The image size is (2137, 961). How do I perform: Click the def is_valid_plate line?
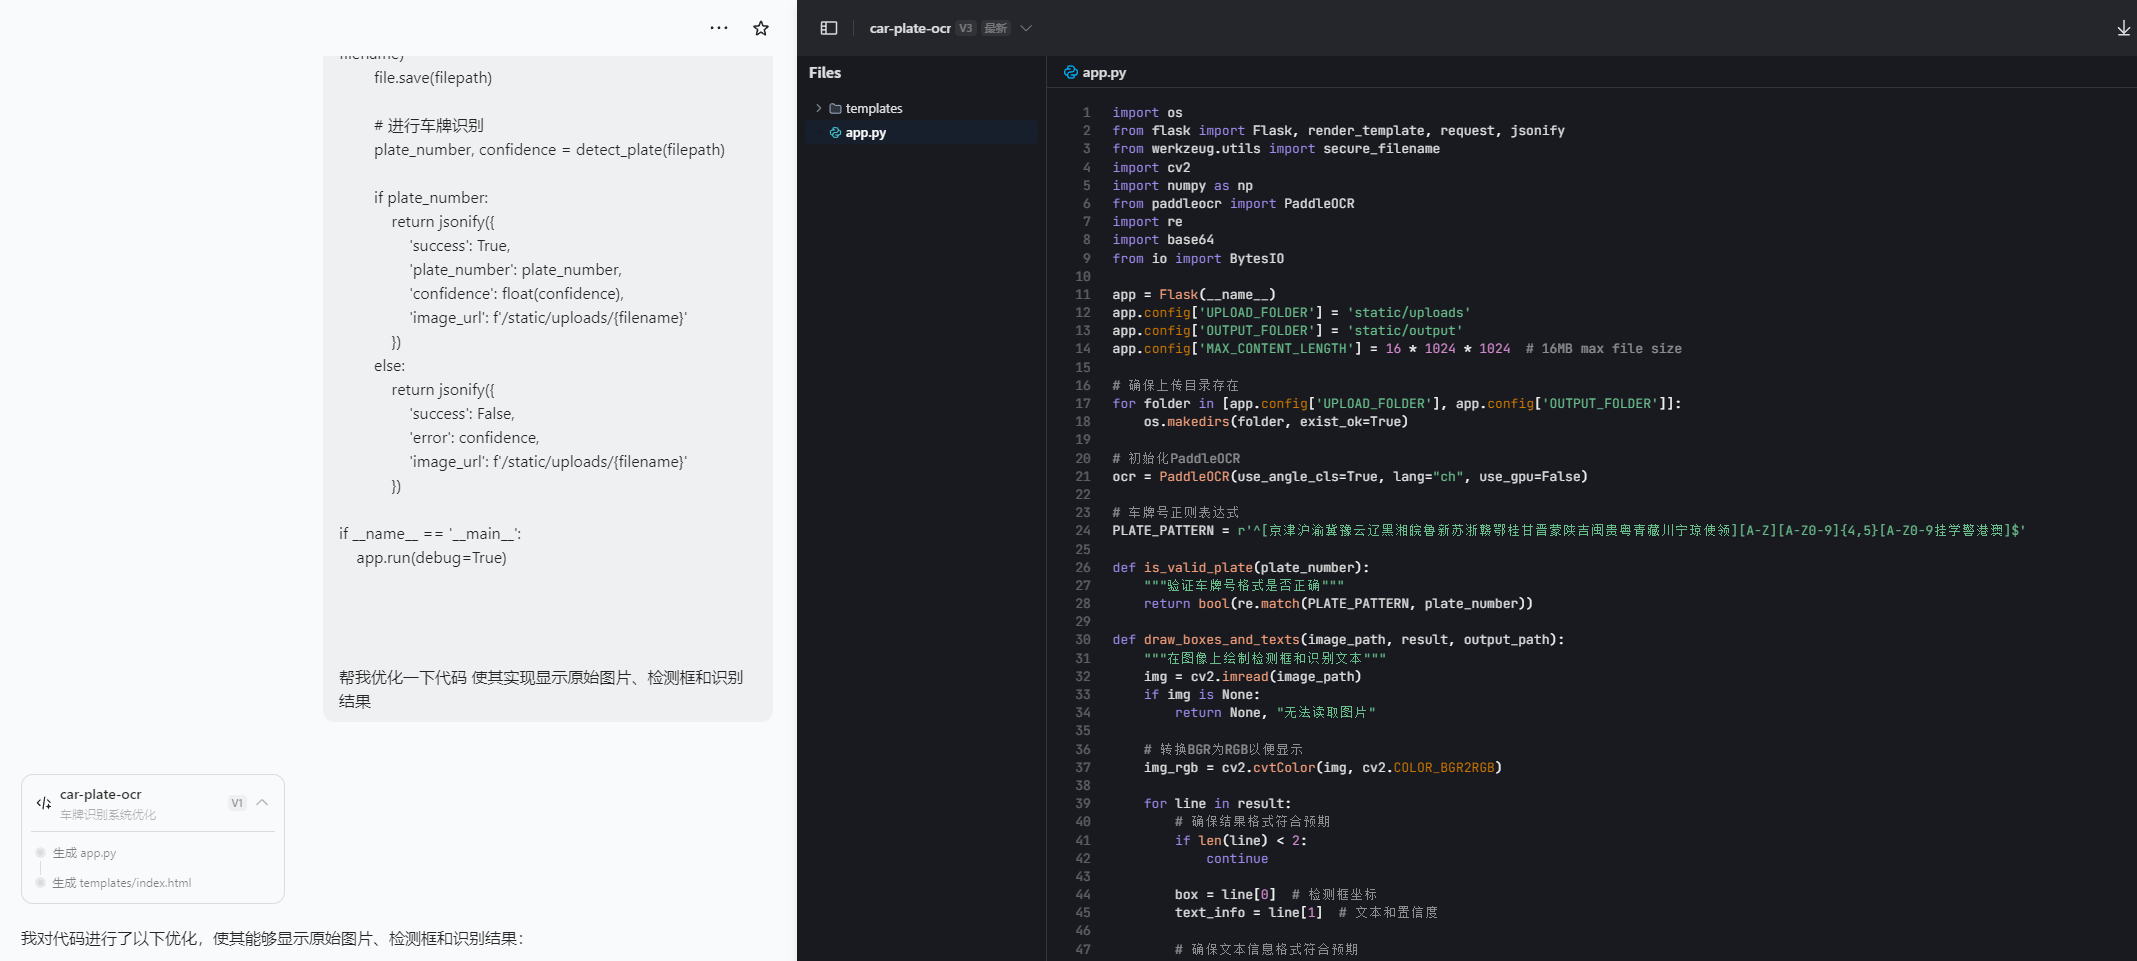(x=1241, y=567)
